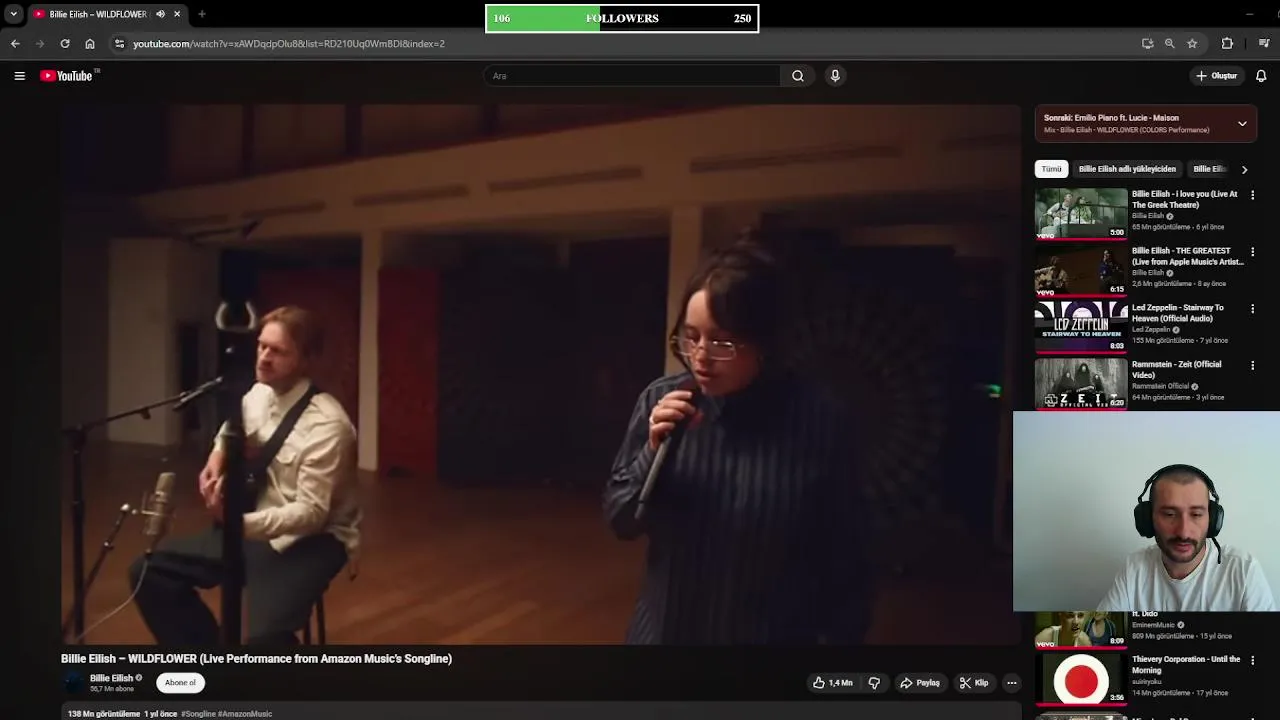Subscribe using the Abone ol button

coord(180,683)
